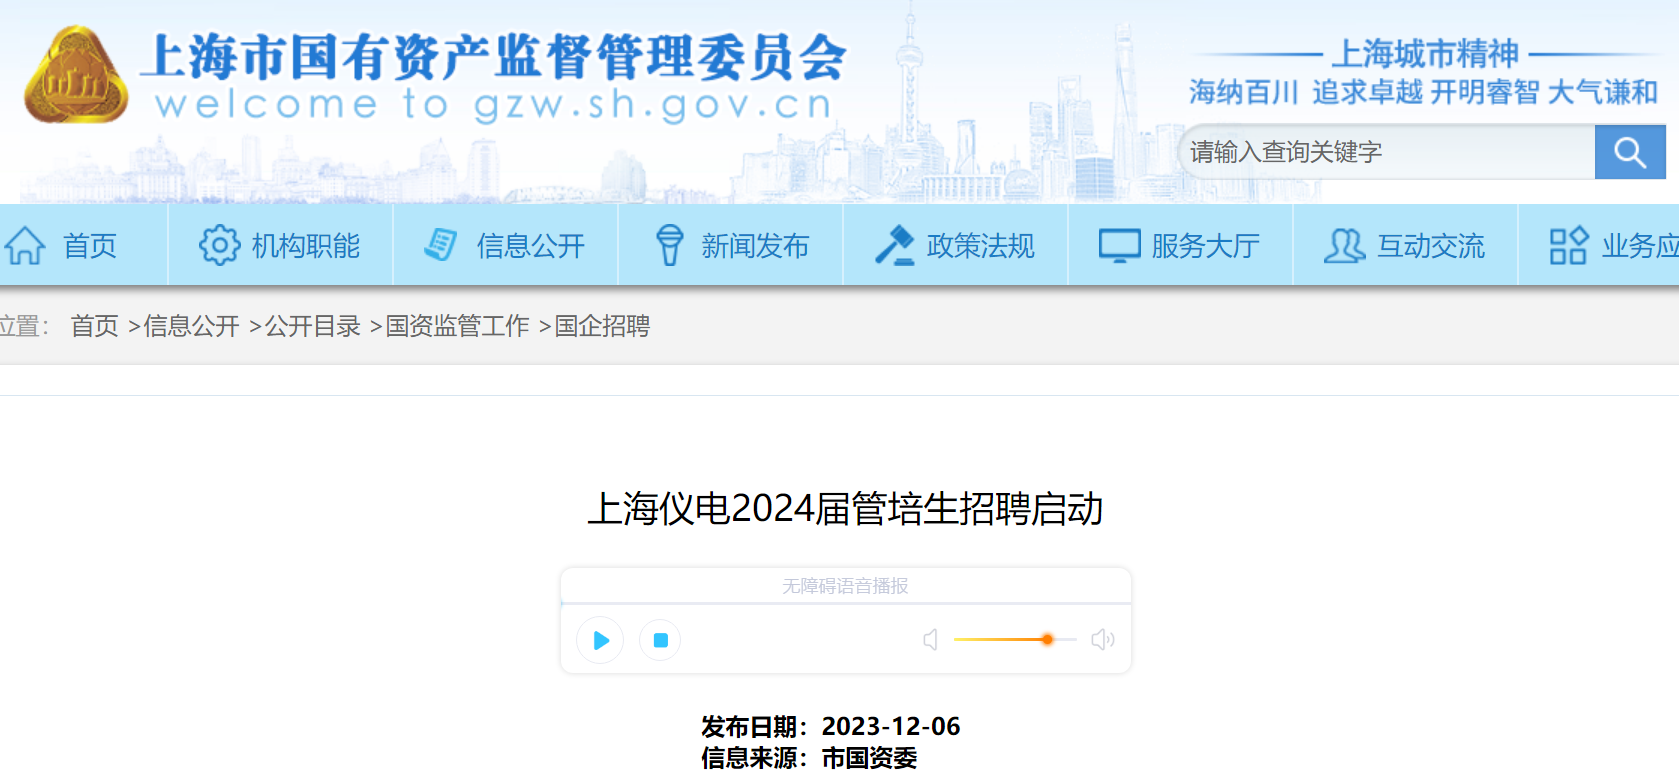The image size is (1679, 782).
Task: Click the golden site emblem logo
Action: pyautogui.click(x=76, y=76)
